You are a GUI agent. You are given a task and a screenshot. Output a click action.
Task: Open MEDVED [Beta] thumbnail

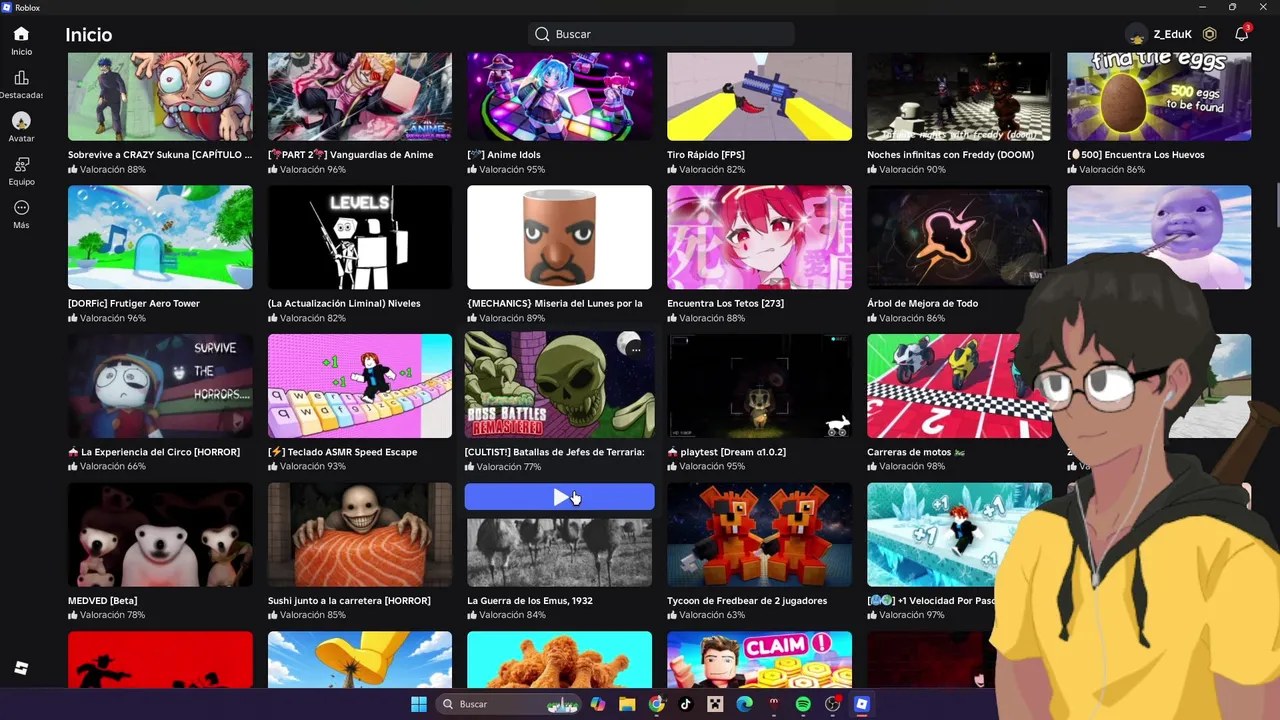pyautogui.click(x=160, y=535)
